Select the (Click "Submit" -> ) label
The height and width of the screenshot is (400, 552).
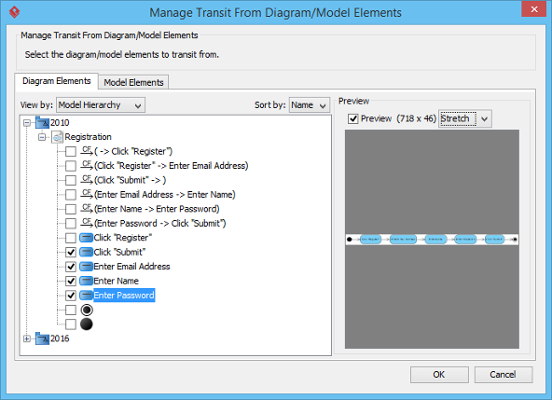(130, 180)
